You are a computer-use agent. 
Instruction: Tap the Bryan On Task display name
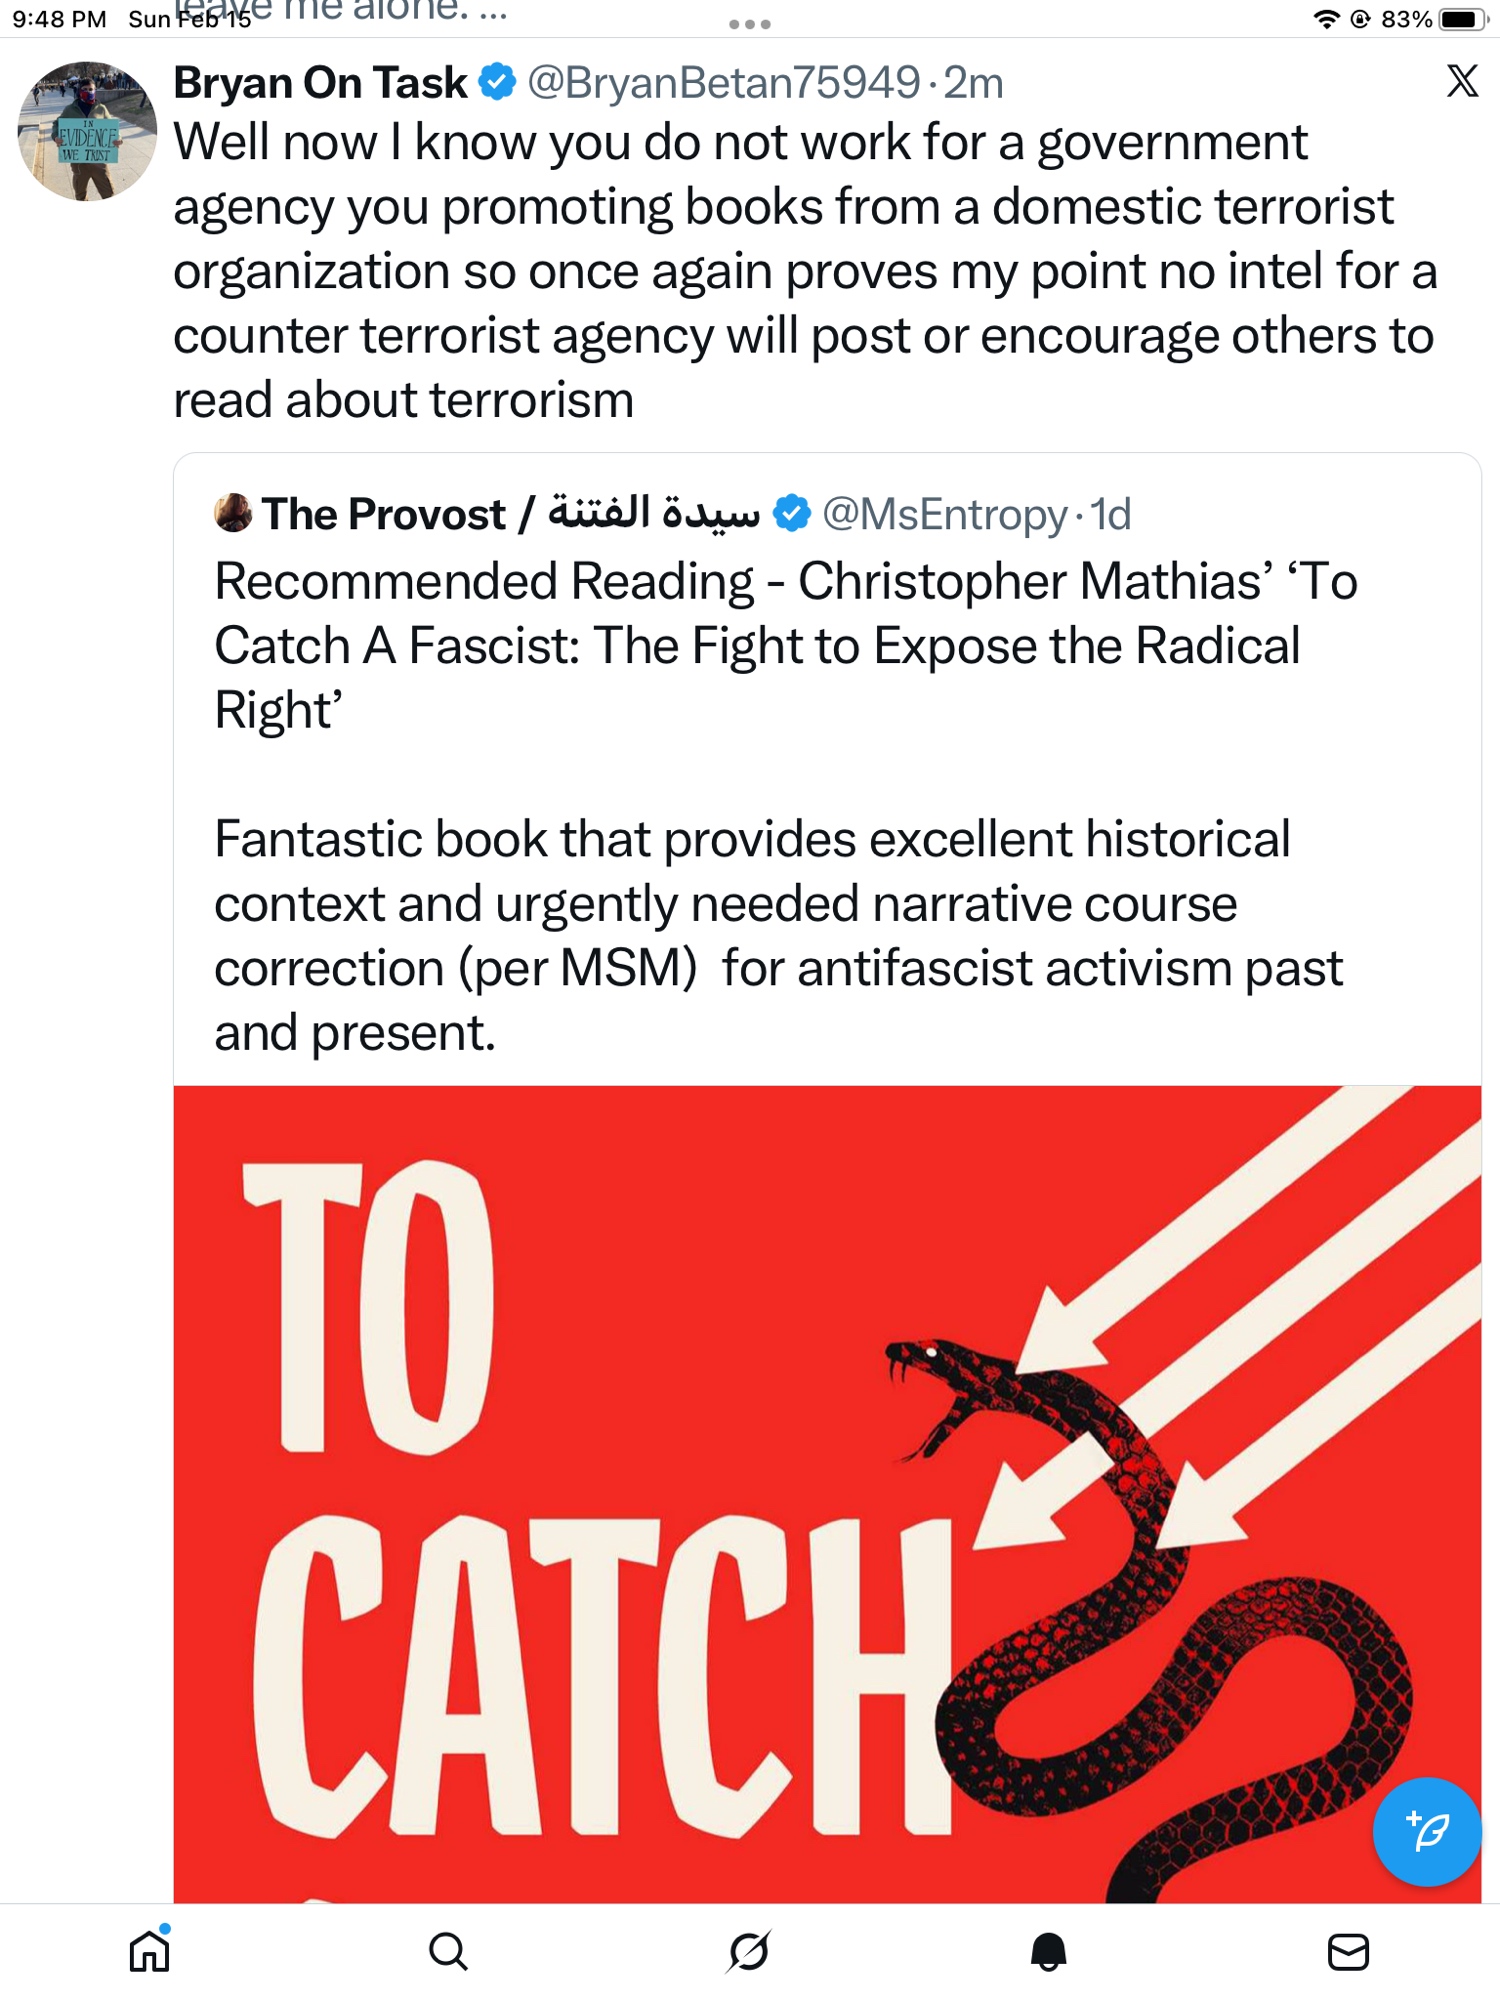pos(320,82)
